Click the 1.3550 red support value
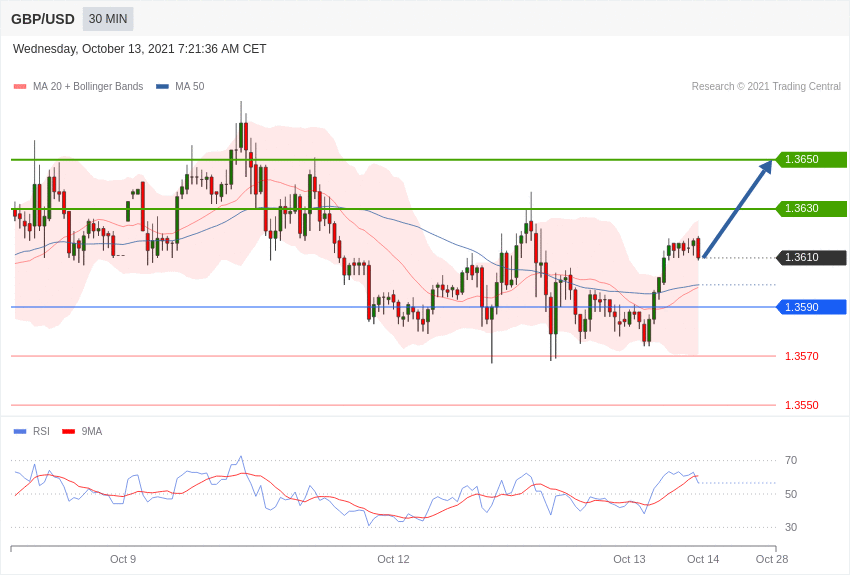 coord(802,405)
